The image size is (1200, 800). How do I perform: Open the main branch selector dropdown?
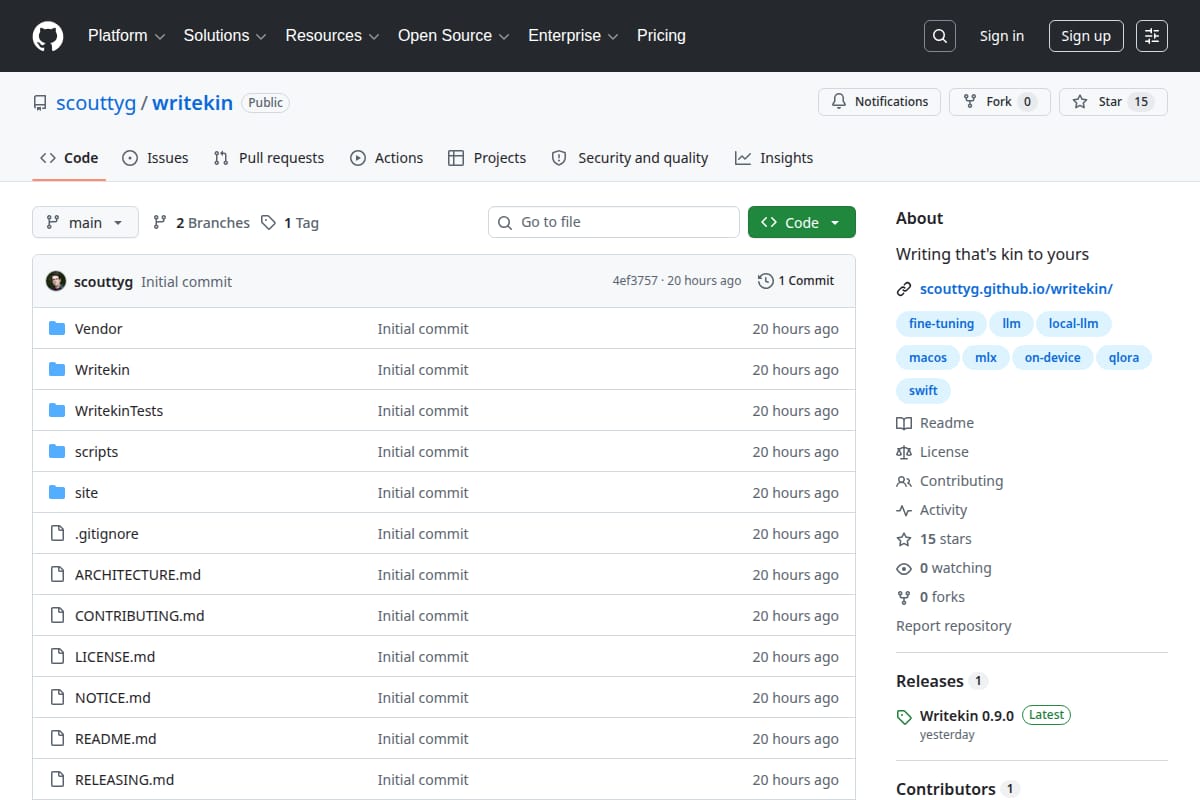[x=85, y=222]
